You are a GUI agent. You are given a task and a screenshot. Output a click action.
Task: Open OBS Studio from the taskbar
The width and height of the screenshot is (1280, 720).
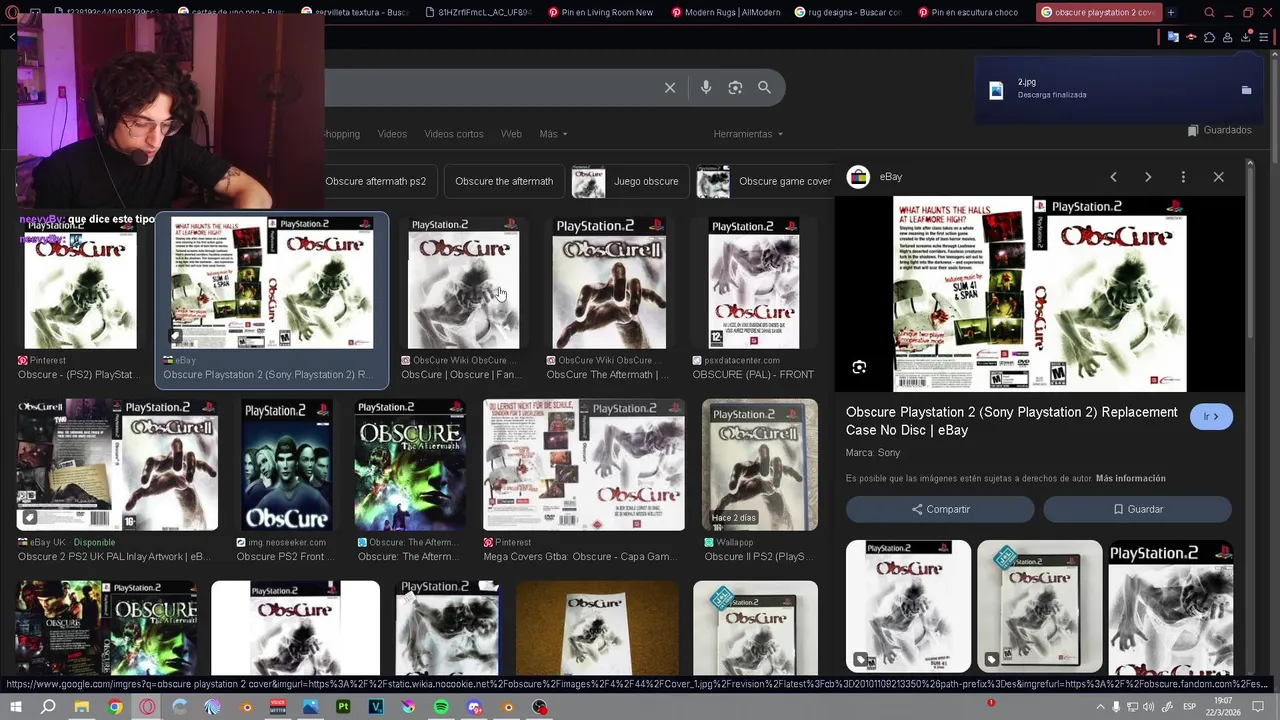(x=540, y=707)
